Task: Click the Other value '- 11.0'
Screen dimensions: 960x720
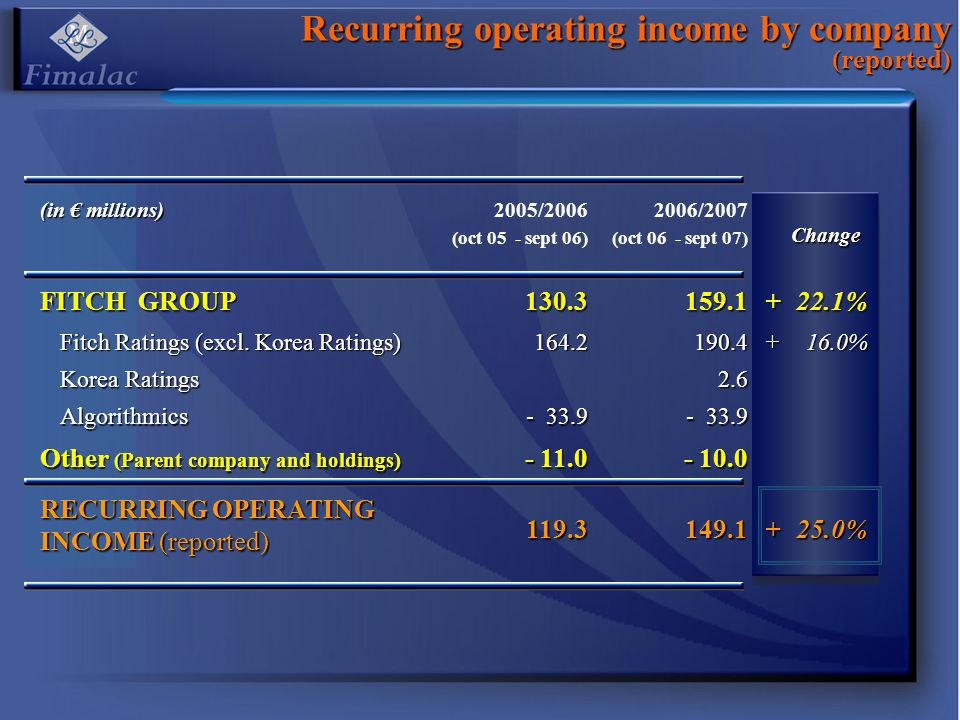Action: [x=556, y=459]
